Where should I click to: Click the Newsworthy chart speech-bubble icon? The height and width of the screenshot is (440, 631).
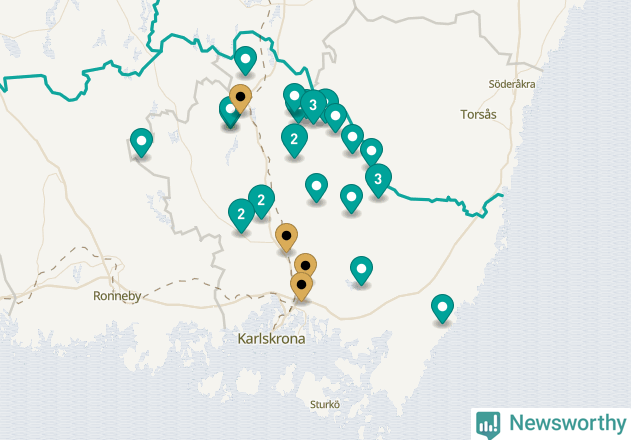click(x=488, y=425)
